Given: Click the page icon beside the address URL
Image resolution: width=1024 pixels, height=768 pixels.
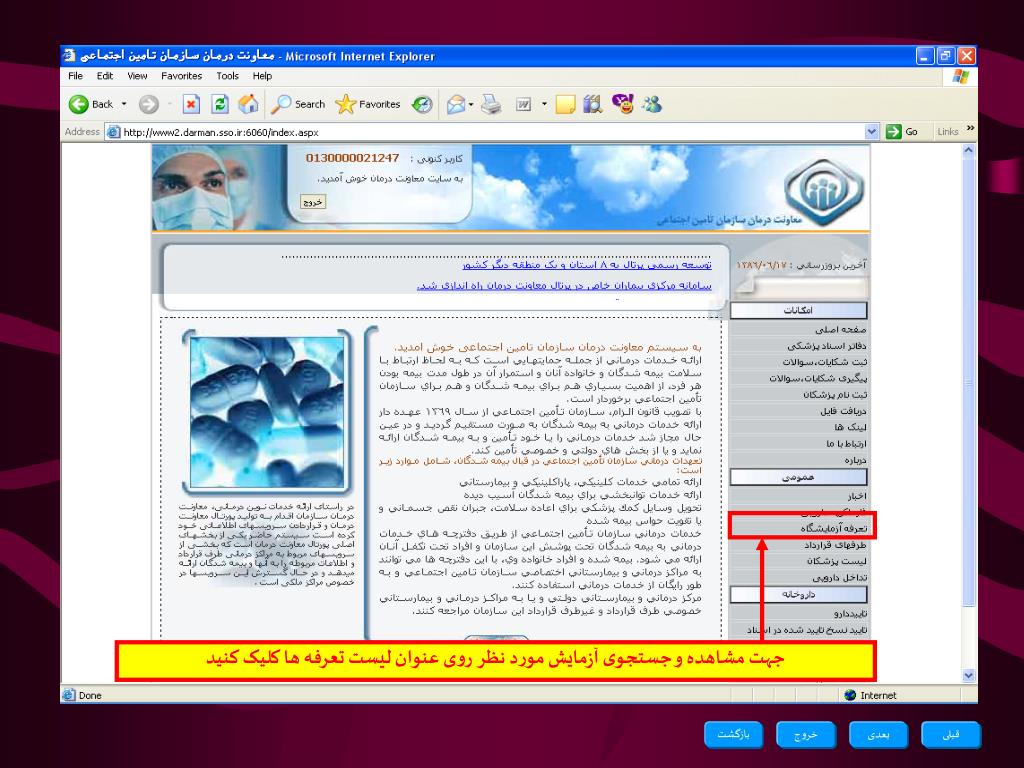Looking at the screenshot, I should coord(114,132).
